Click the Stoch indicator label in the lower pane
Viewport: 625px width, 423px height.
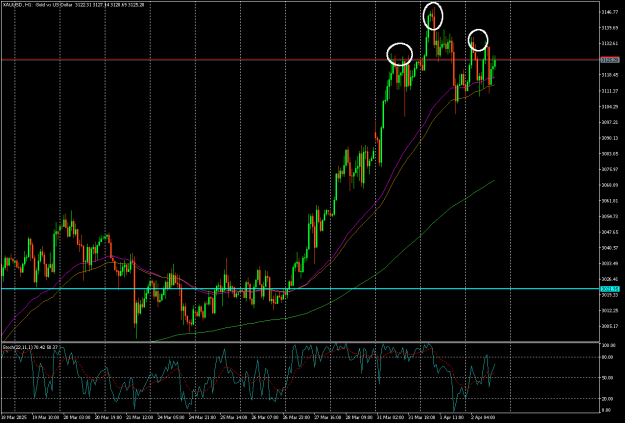tap(31, 347)
